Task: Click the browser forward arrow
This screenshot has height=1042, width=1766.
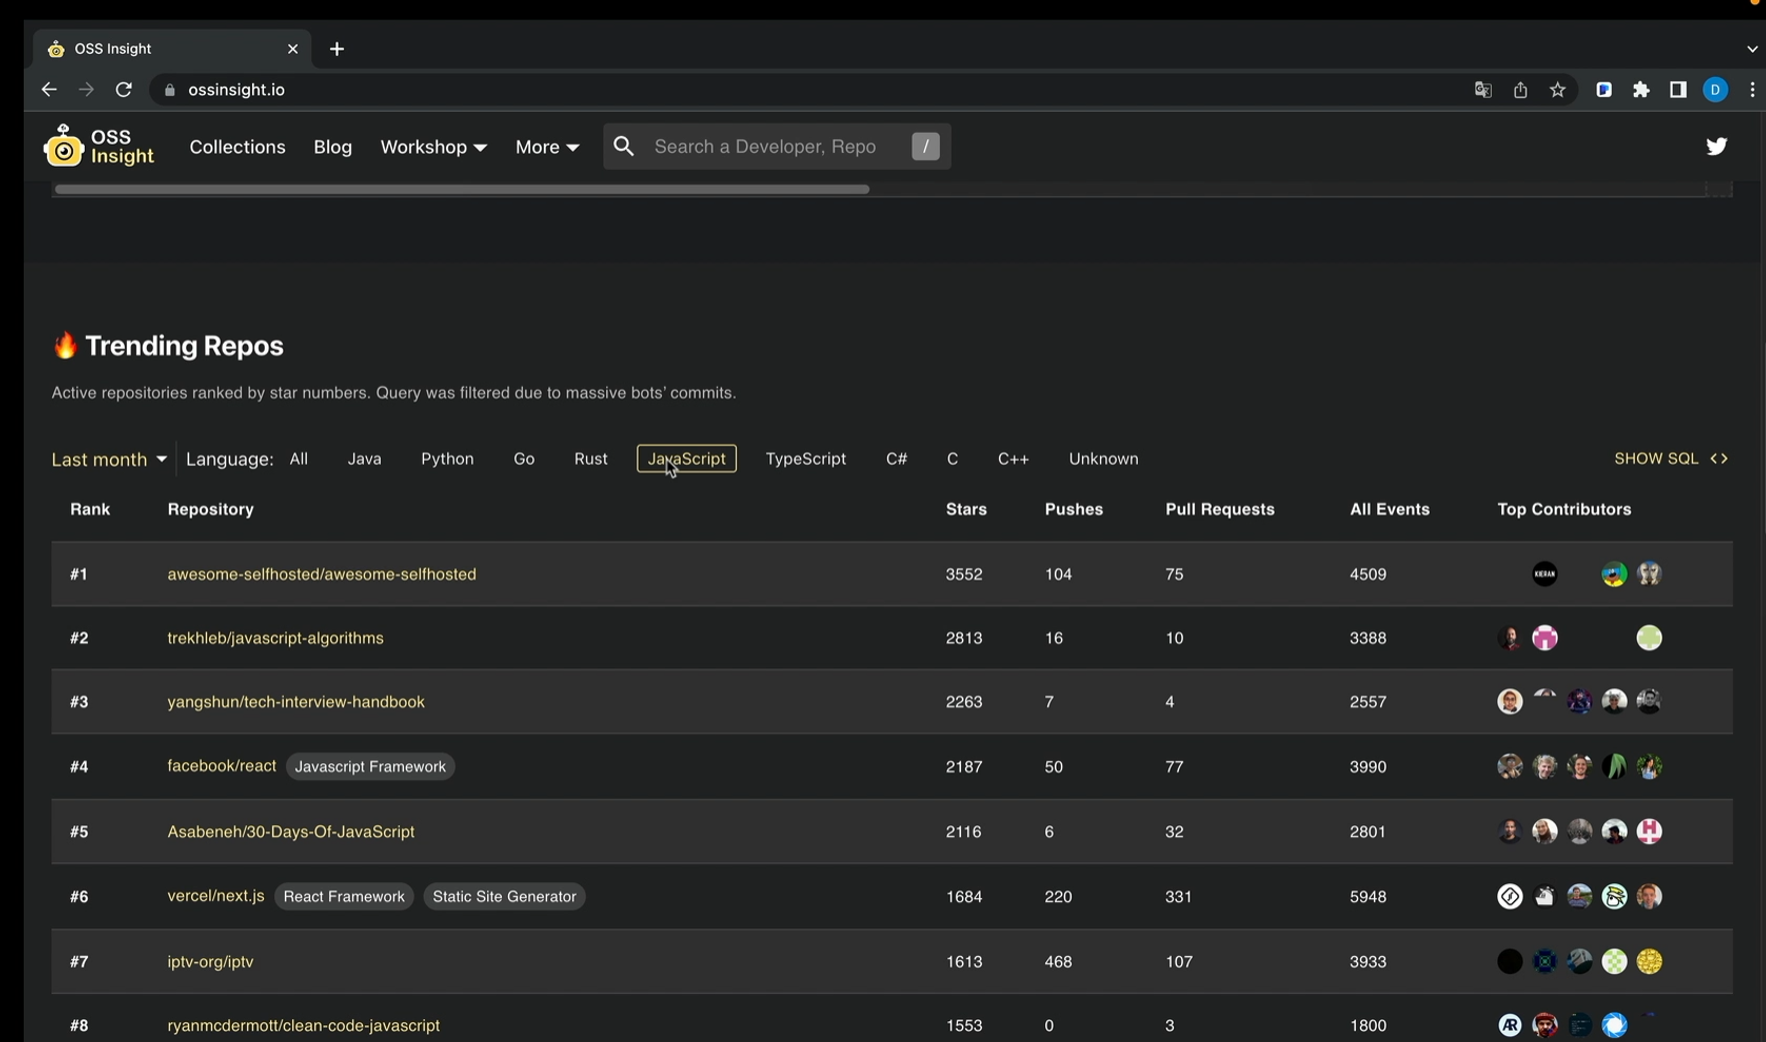Action: [x=86, y=90]
